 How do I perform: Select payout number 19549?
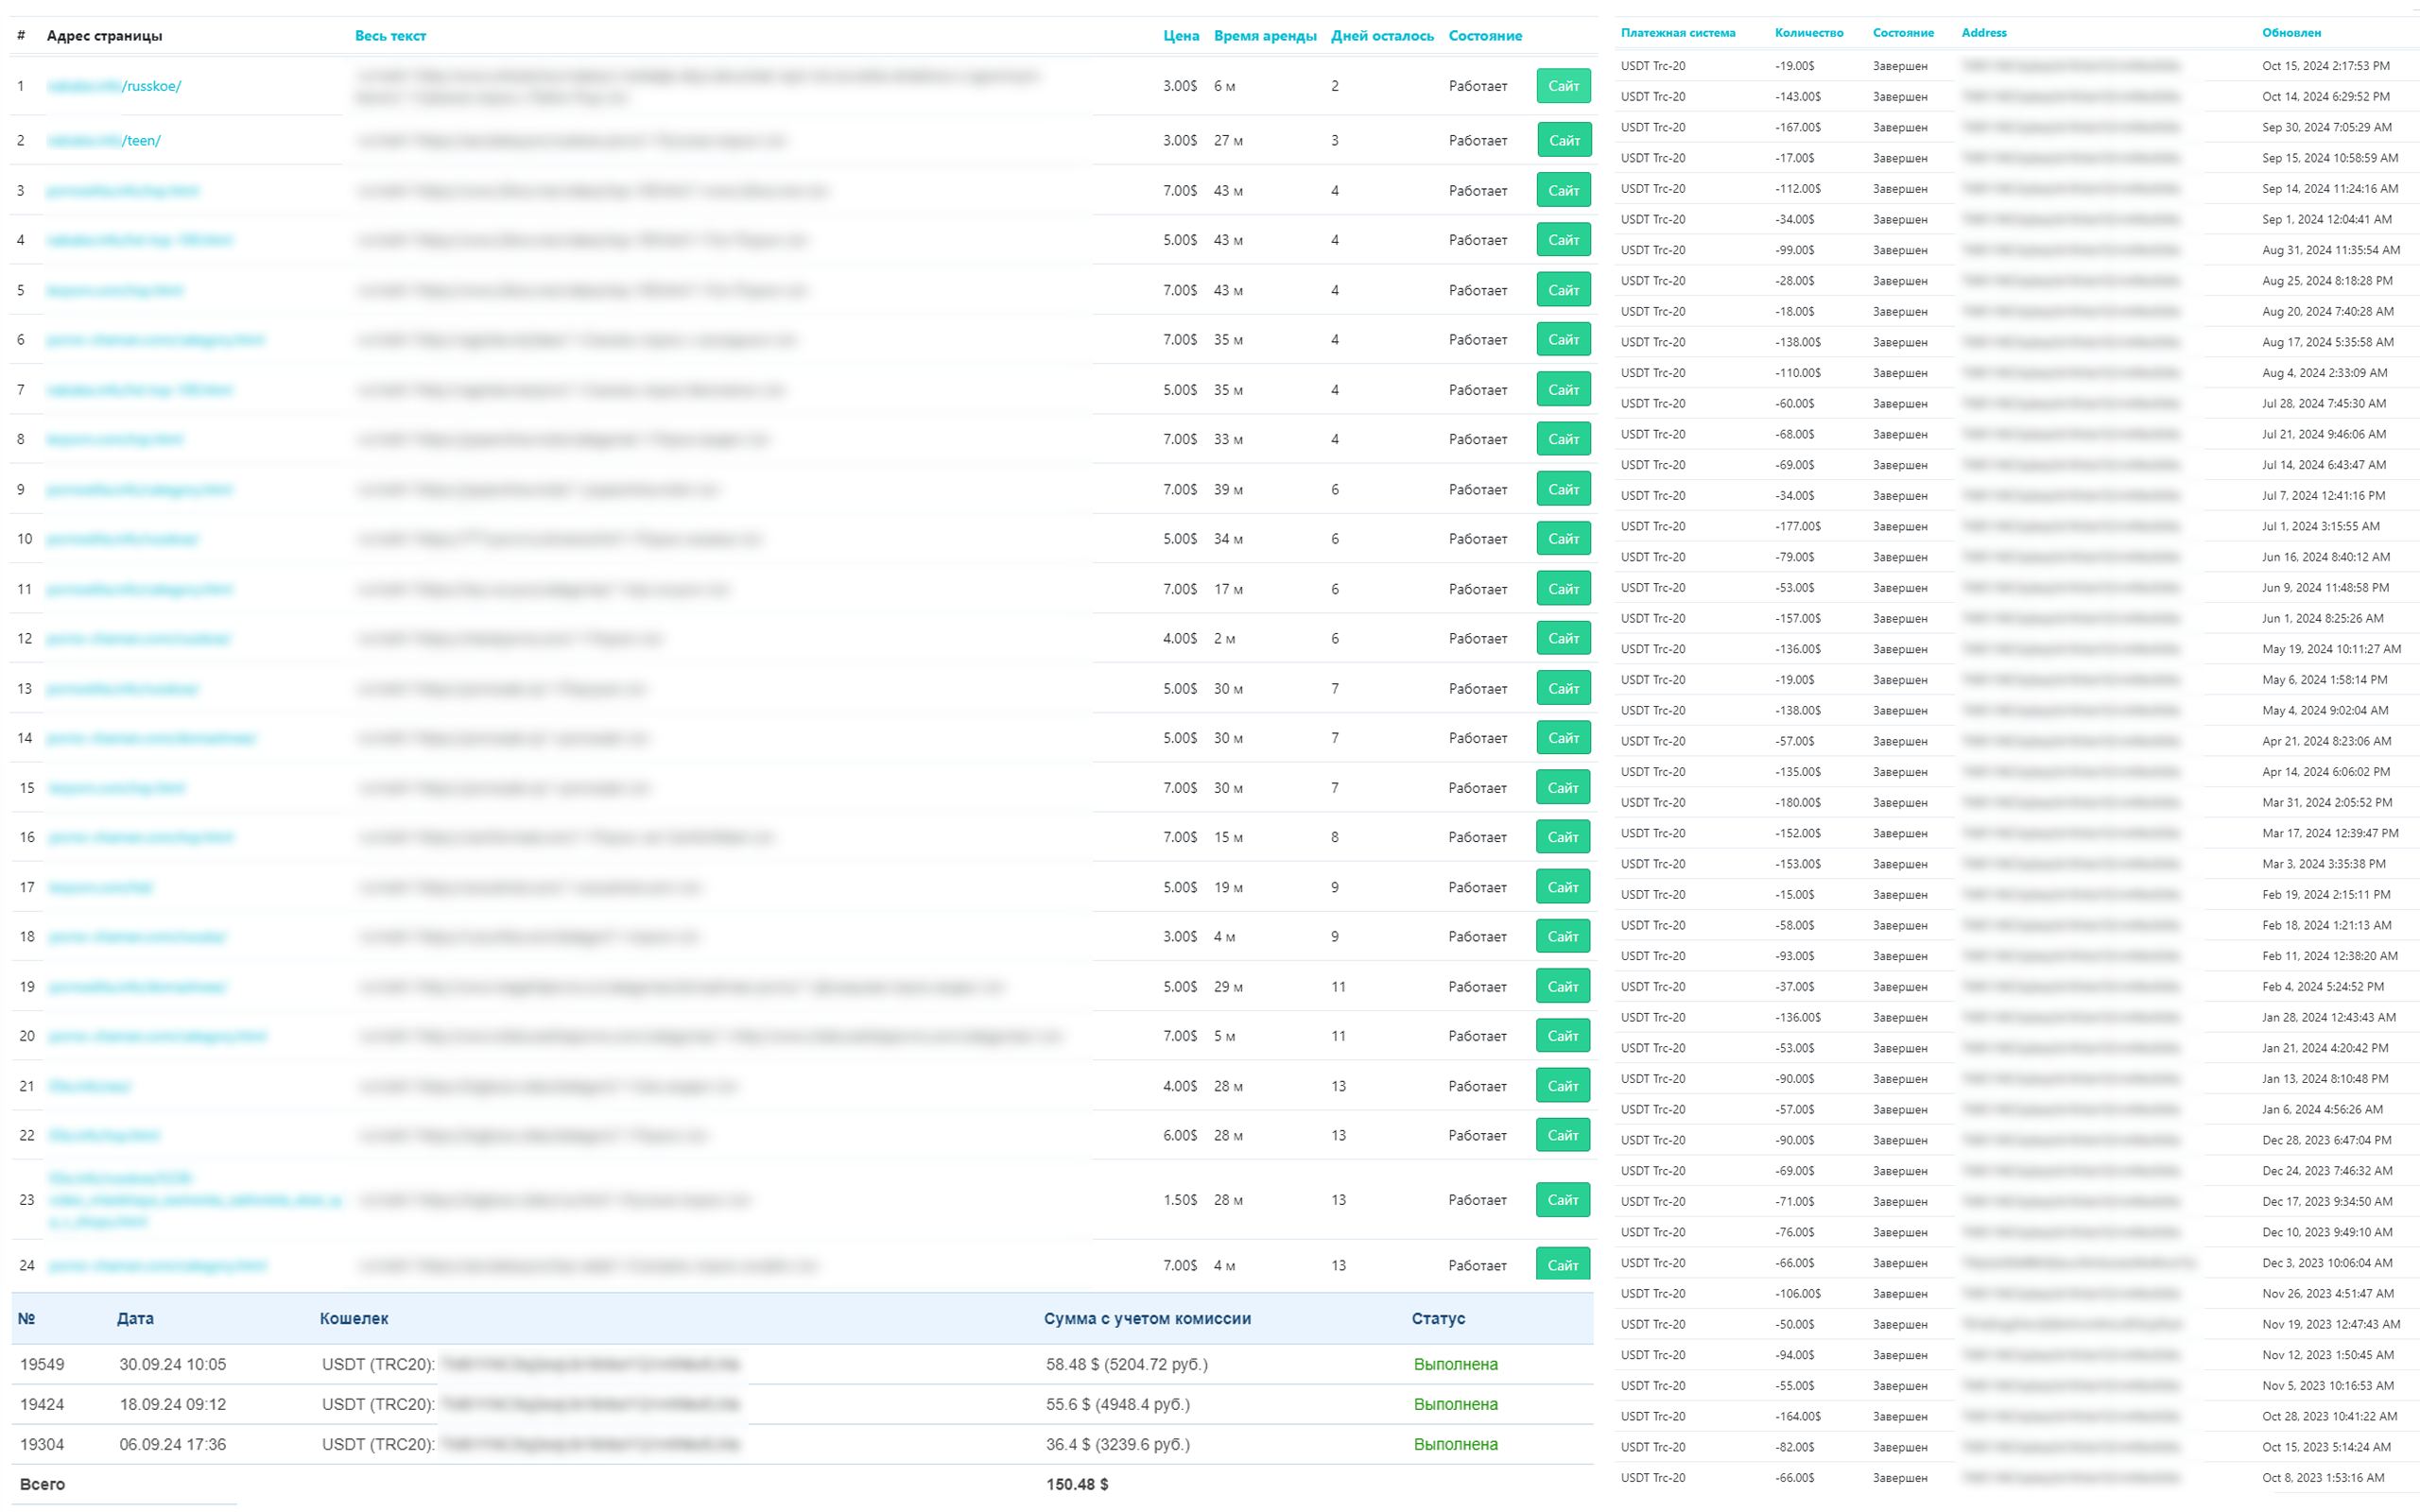point(42,1364)
